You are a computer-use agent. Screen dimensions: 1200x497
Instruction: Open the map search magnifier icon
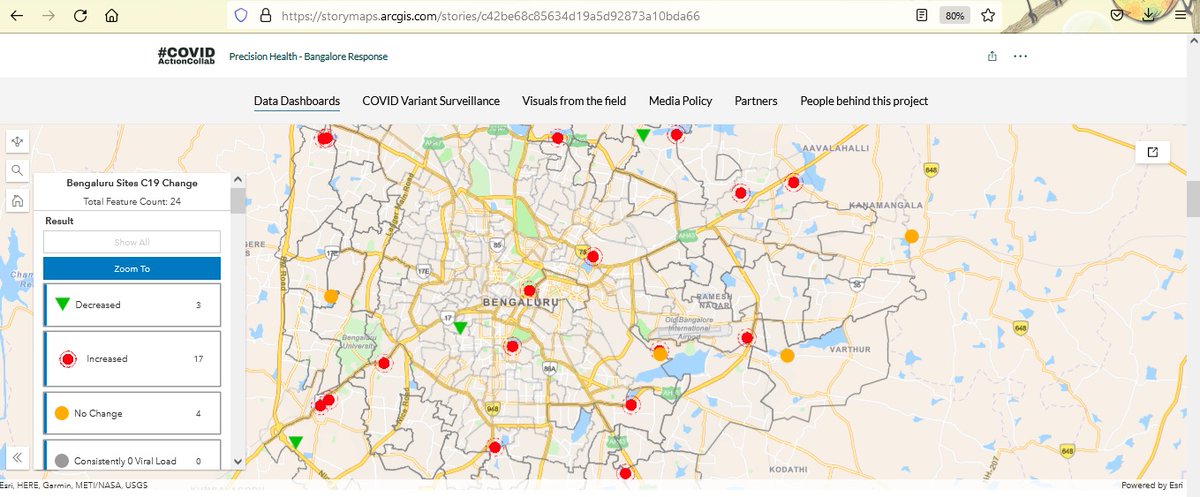(x=18, y=171)
